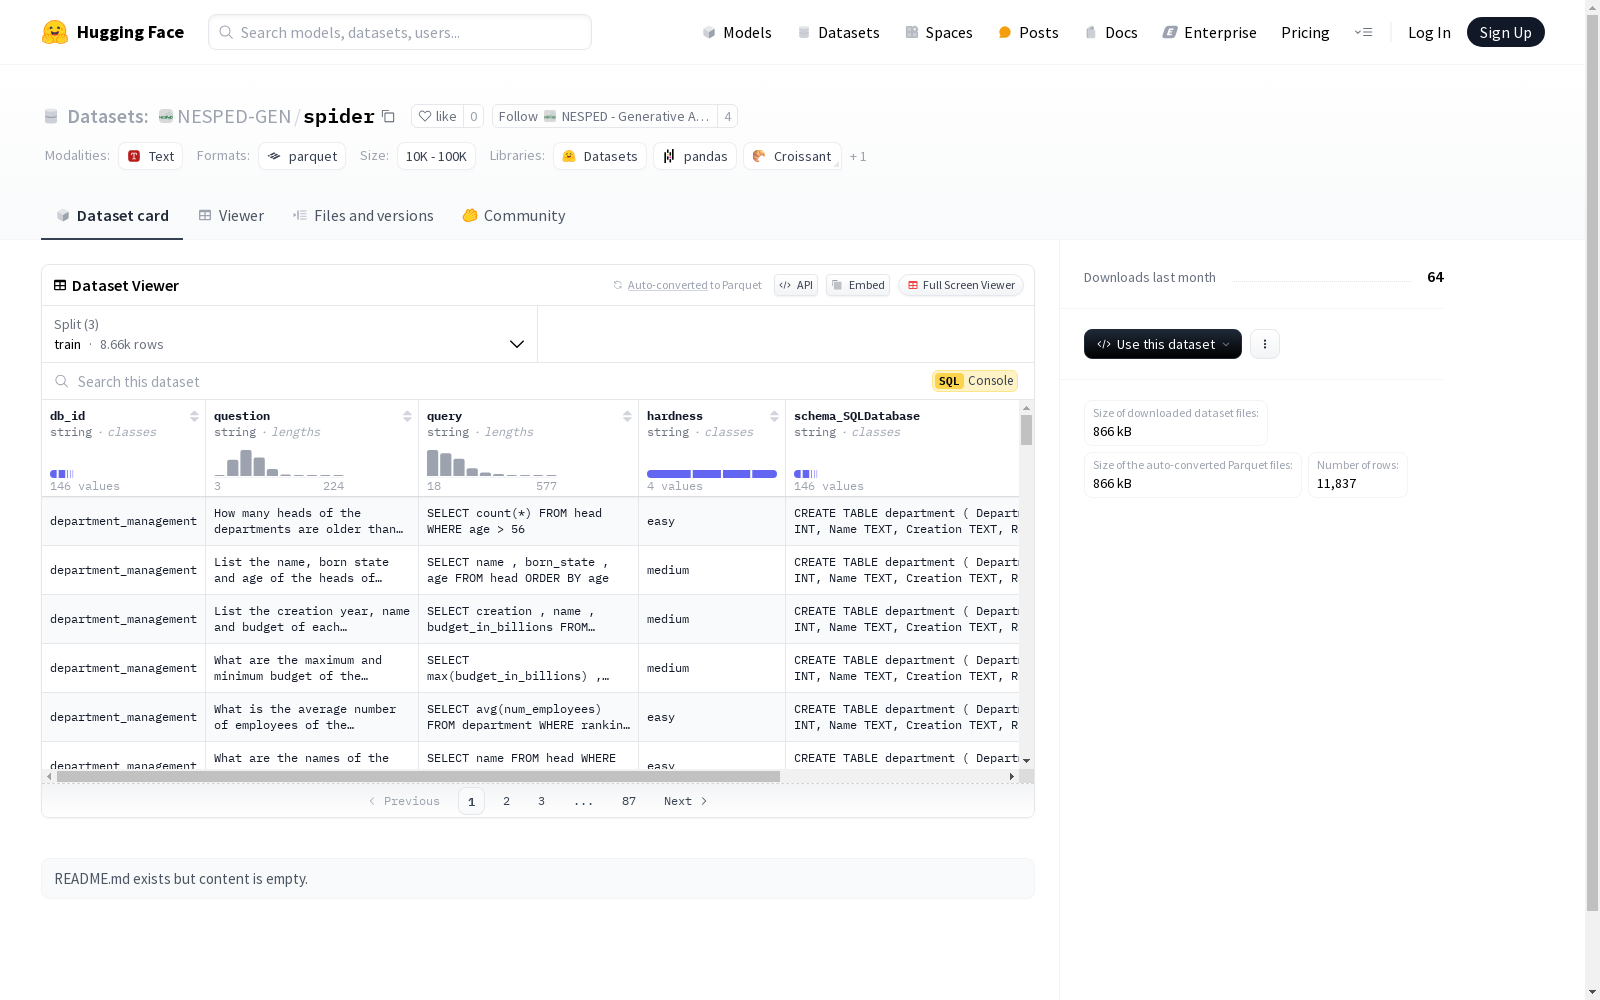The height and width of the screenshot is (1000, 1600).
Task: Select the Text modality tag
Action: coord(151,156)
